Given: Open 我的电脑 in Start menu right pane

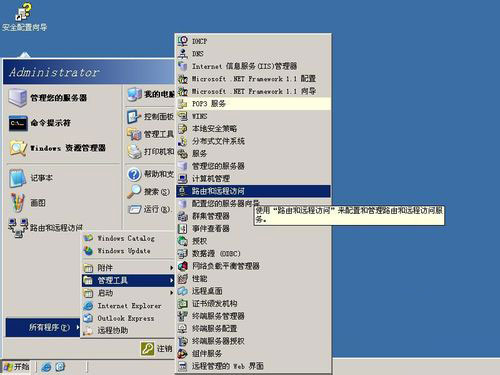Looking at the screenshot, I should (150, 95).
